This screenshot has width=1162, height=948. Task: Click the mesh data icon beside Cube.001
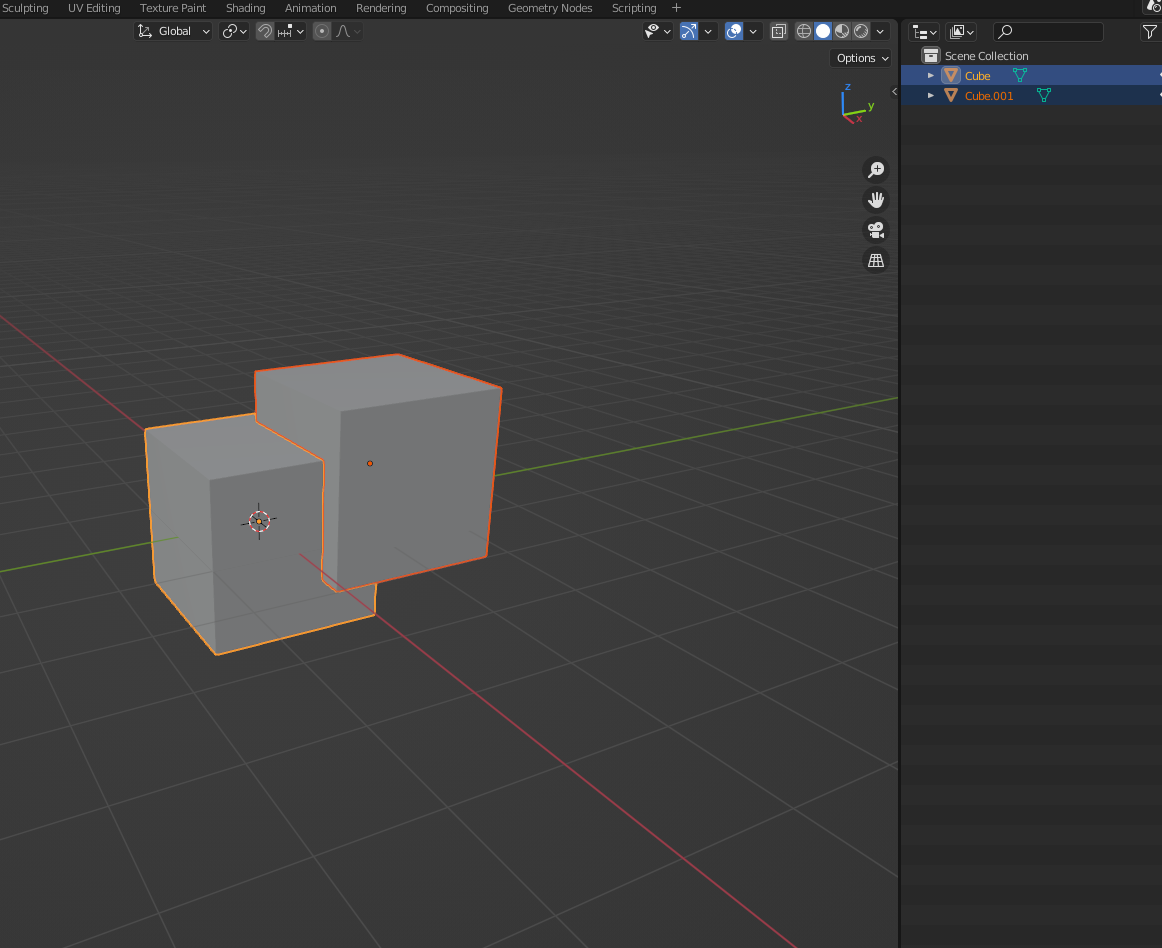click(x=1044, y=96)
